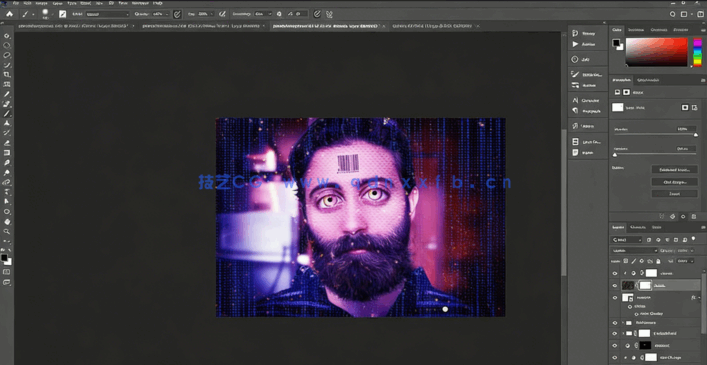Click the workspace switcher icon at top right
The height and width of the screenshot is (365, 707).
click(684, 14)
